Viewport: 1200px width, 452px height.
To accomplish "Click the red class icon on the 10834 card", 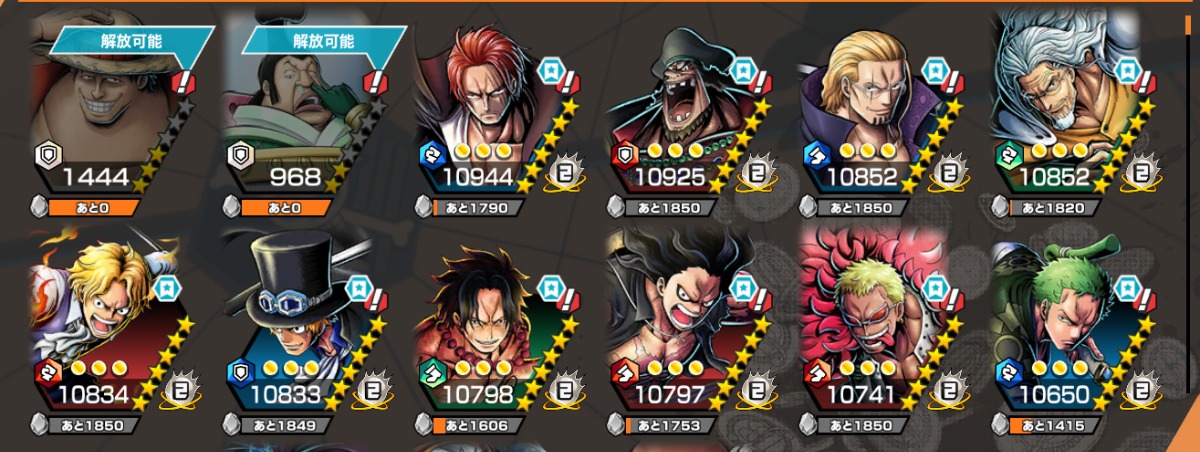I will (45, 373).
